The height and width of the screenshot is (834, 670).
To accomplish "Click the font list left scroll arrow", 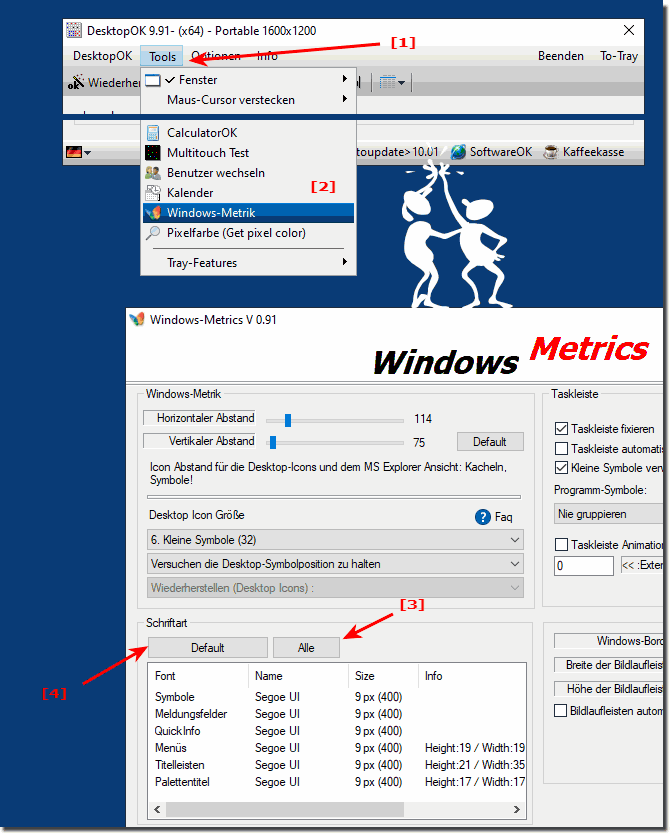I will (157, 809).
